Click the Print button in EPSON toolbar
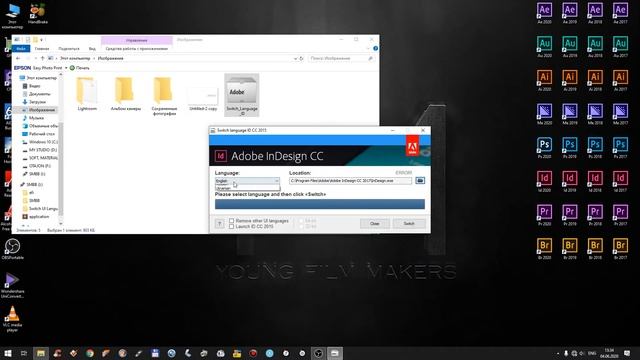This screenshot has height=360, width=640. [80, 68]
